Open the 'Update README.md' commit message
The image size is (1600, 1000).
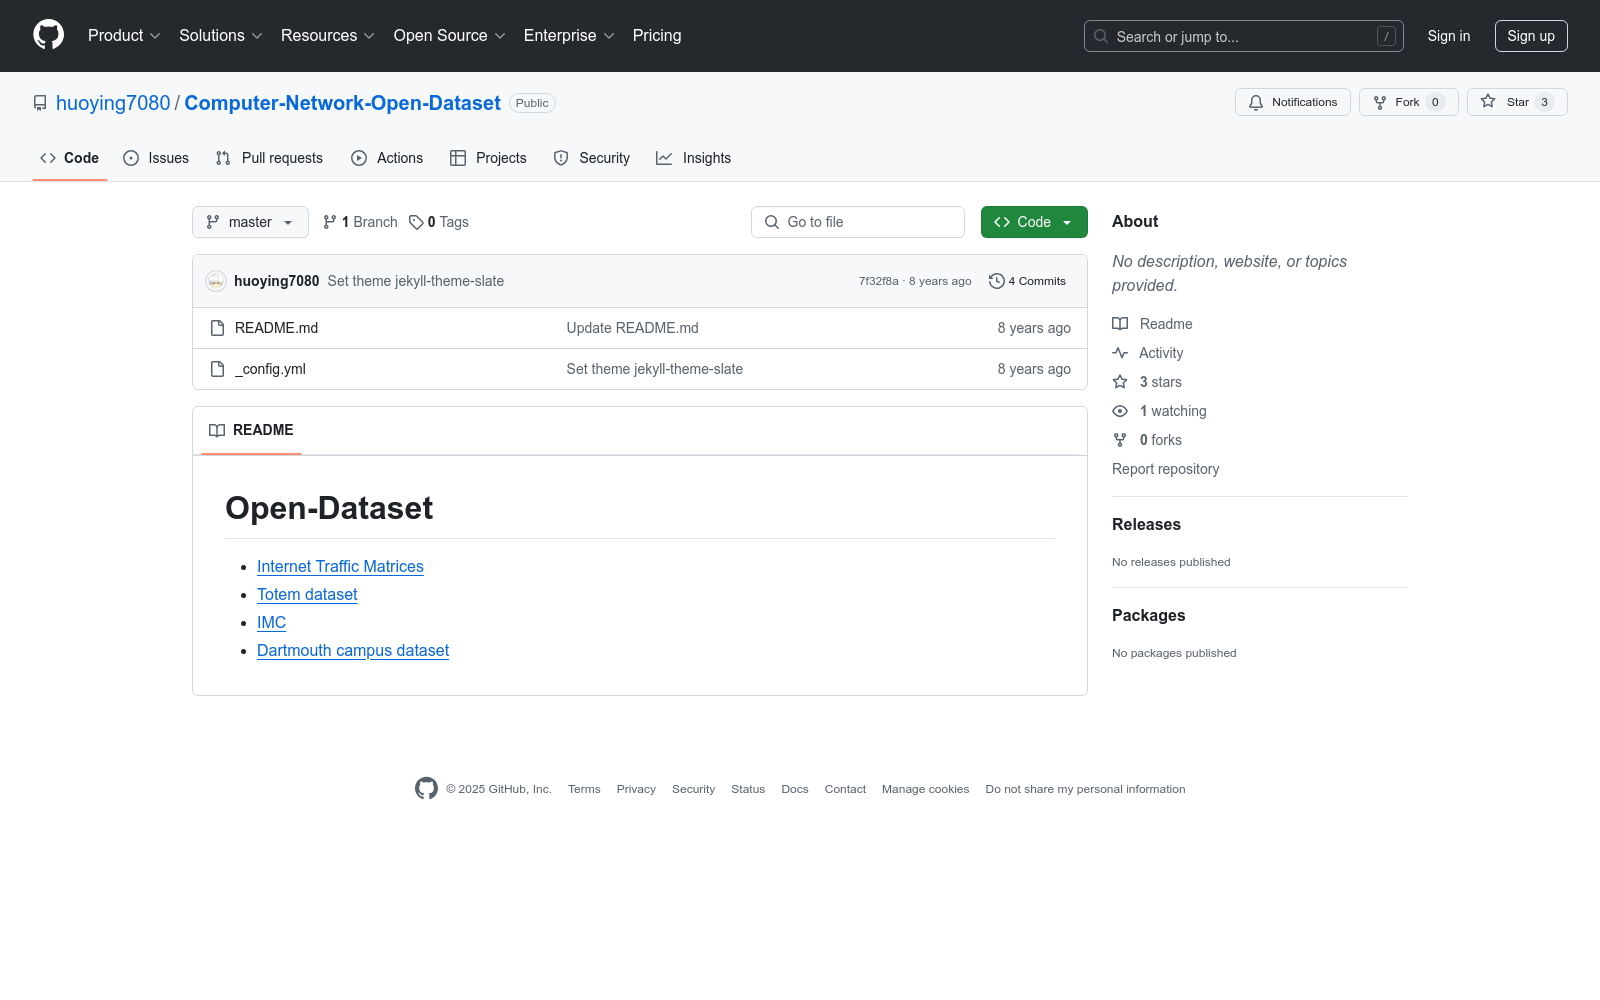[633, 328]
